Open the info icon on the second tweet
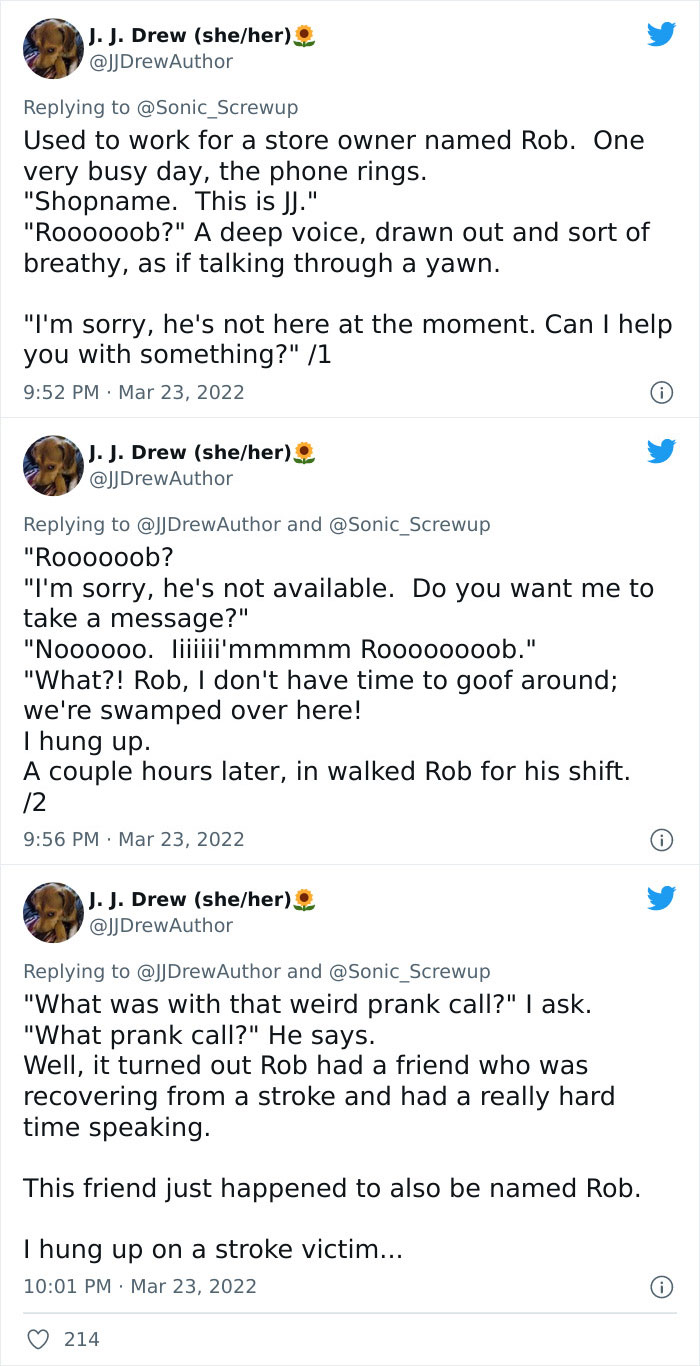 (x=662, y=839)
